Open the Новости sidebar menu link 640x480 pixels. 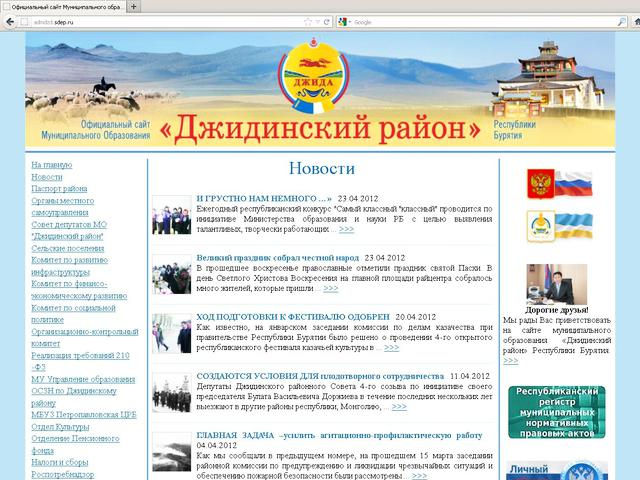click(x=47, y=177)
